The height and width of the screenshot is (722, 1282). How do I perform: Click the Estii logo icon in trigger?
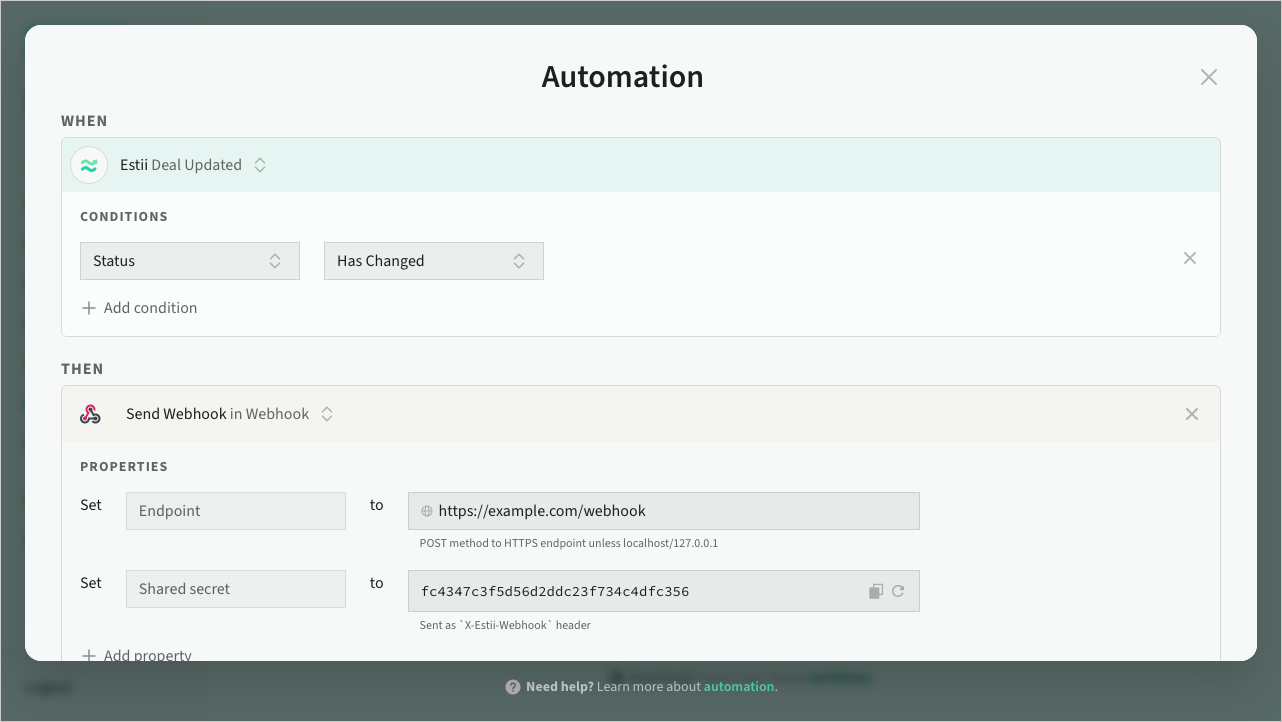click(89, 166)
